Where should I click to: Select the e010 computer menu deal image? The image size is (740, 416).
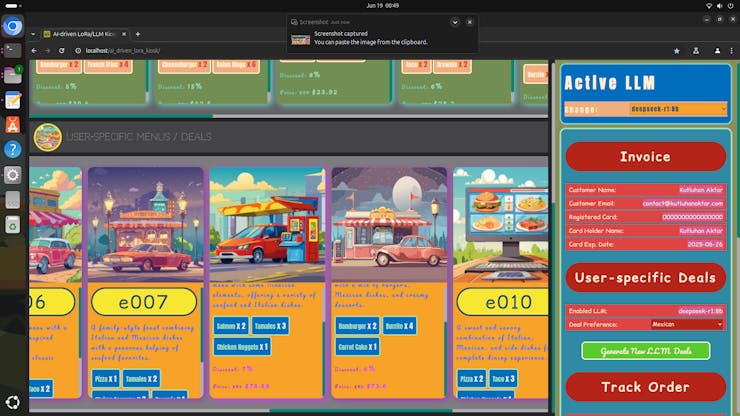tap(501, 224)
